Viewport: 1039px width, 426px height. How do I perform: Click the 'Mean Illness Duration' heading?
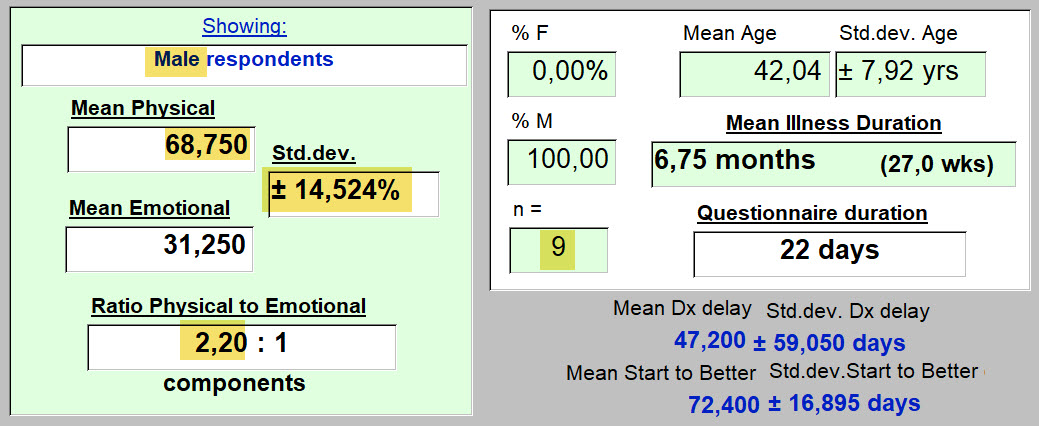(834, 123)
